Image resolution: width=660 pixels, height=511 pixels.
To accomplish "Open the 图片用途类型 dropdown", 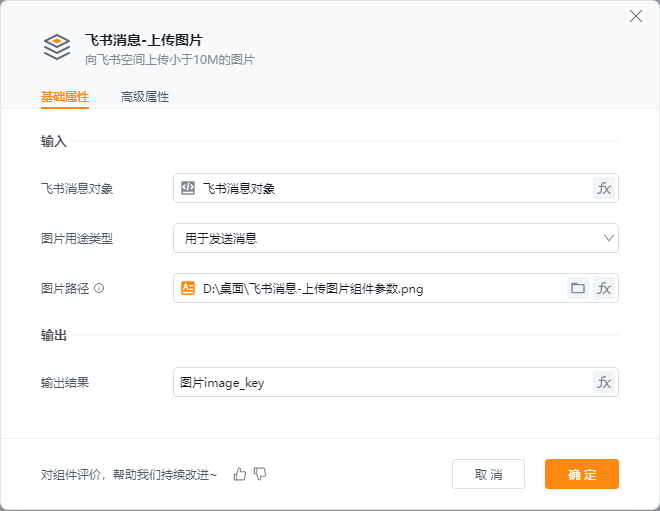I will 396,238.
